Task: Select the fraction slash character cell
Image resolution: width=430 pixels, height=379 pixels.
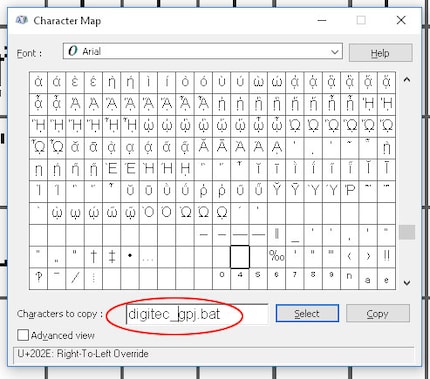Action: (75, 278)
